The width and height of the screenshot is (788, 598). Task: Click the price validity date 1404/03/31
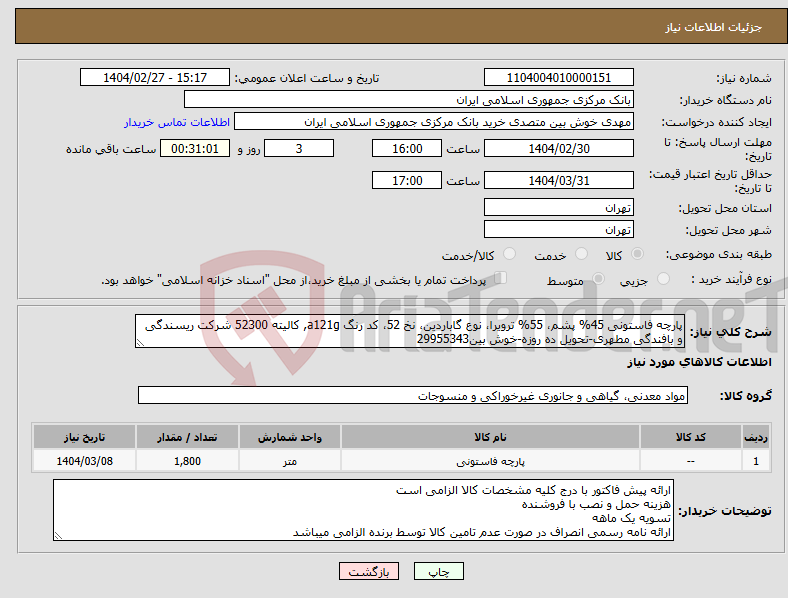coord(558,180)
